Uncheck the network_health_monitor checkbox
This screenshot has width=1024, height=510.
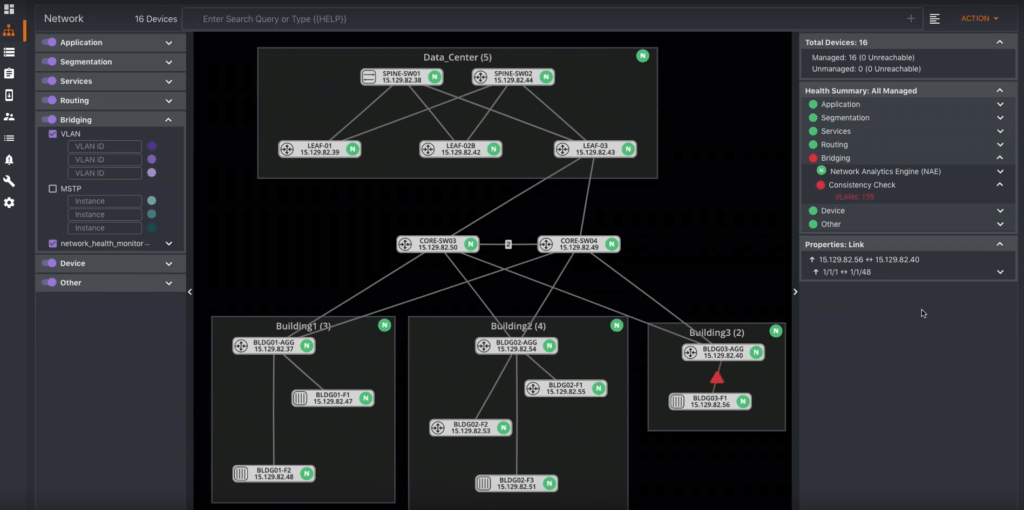tap(53, 244)
